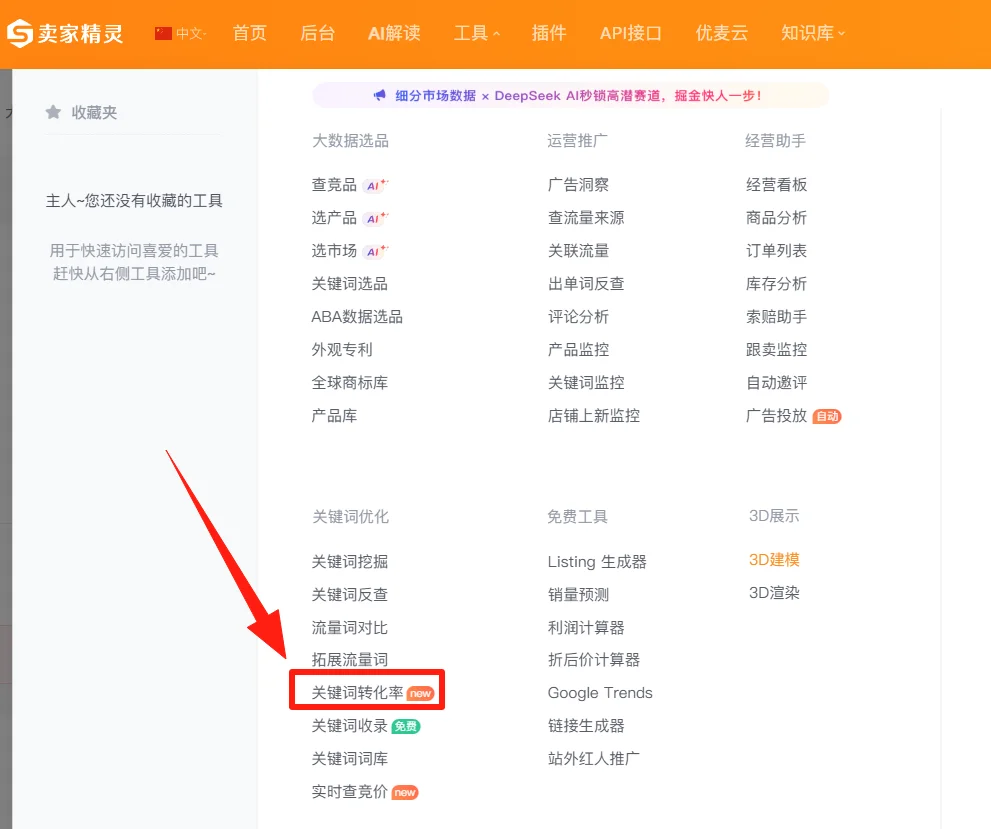Open 流量词对比 tool
Image resolution: width=991 pixels, height=829 pixels.
(x=350, y=627)
